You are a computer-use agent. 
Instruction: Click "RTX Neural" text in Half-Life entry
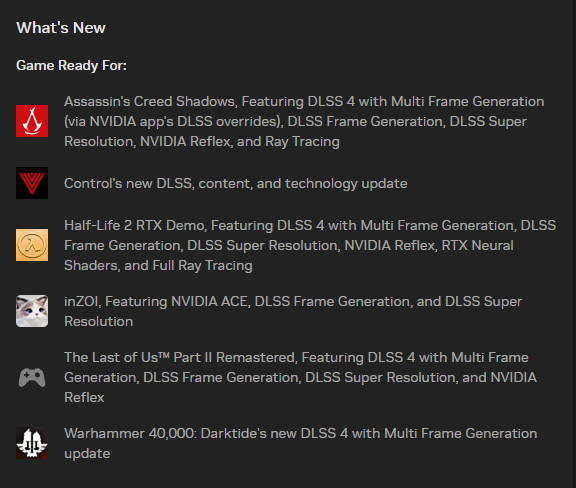[478, 245]
